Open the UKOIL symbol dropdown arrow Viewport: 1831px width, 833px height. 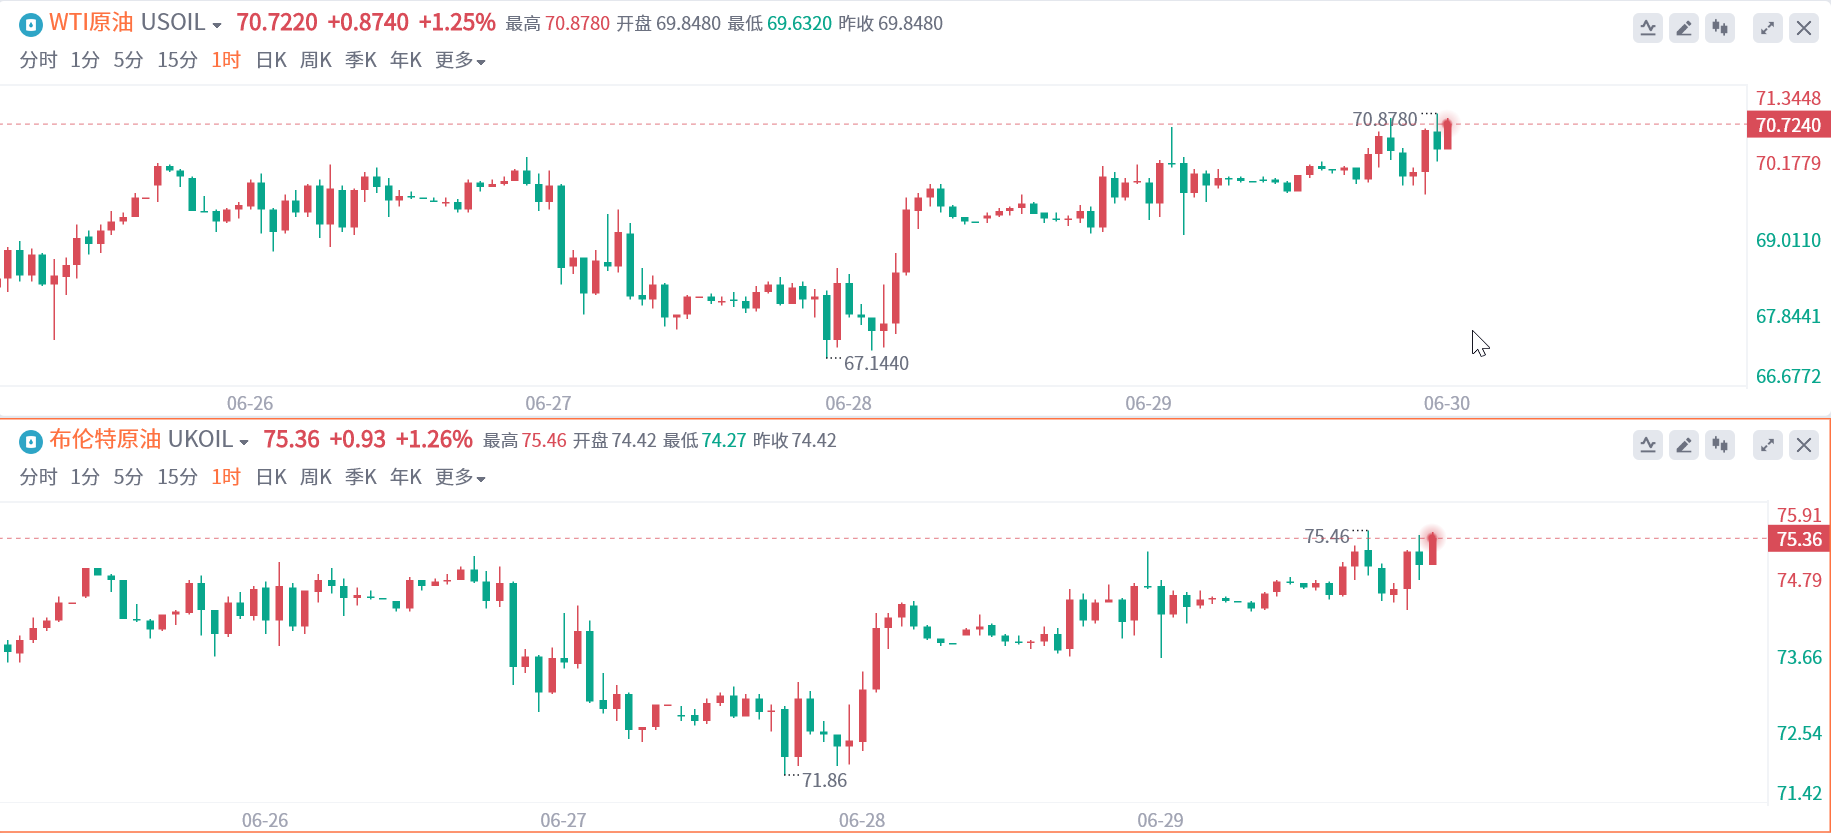244,443
